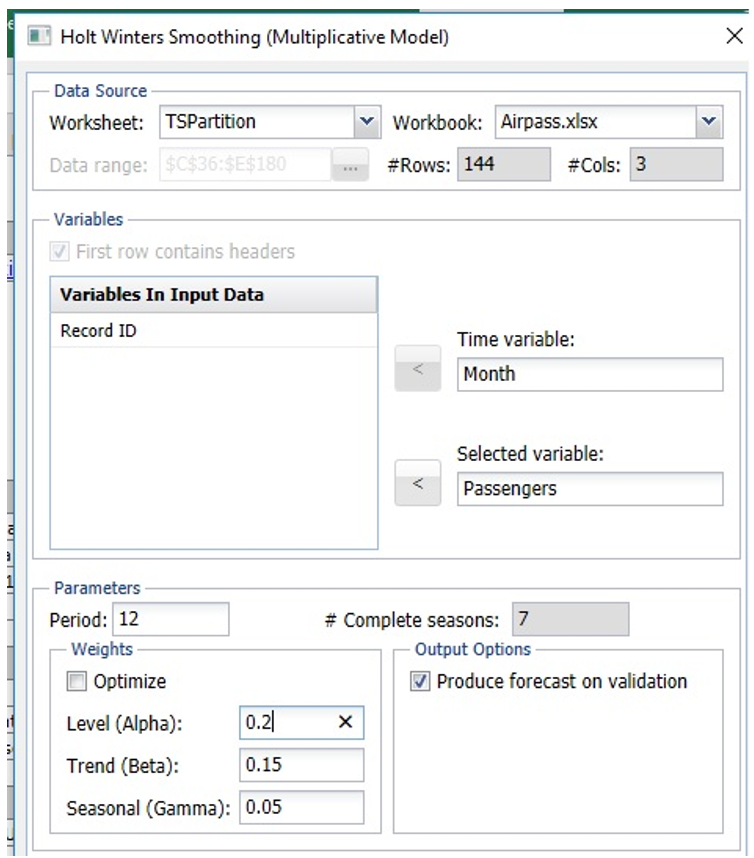Screen dimensions: 754x858
Task: Open the Worksheet dropdown showing TSPartition
Action: 364,121
